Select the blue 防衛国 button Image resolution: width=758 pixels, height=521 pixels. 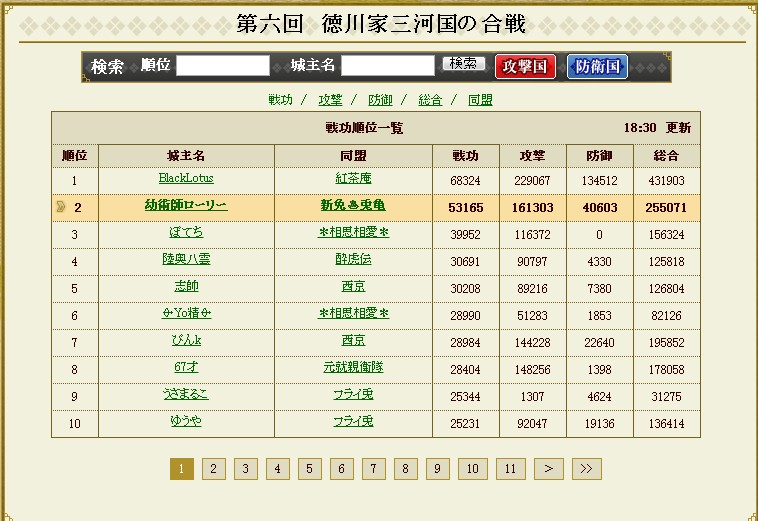(598, 66)
